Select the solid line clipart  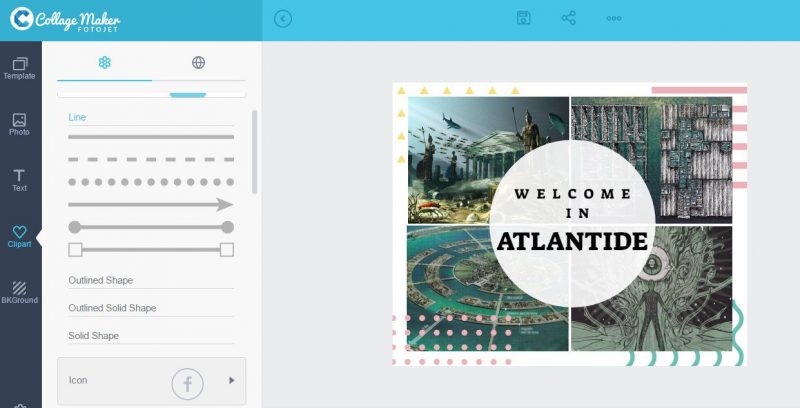tap(151, 137)
